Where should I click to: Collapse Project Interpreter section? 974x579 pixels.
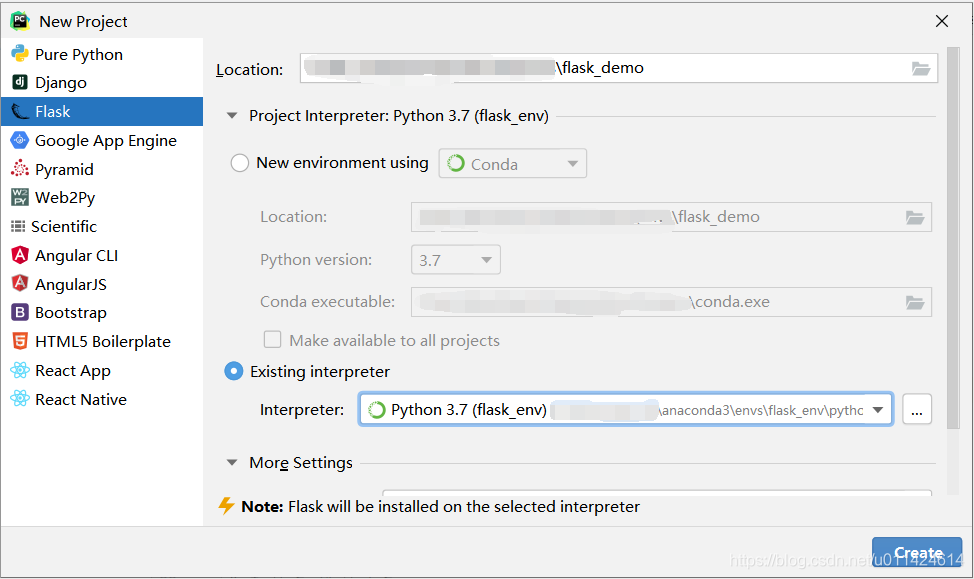tap(232, 116)
